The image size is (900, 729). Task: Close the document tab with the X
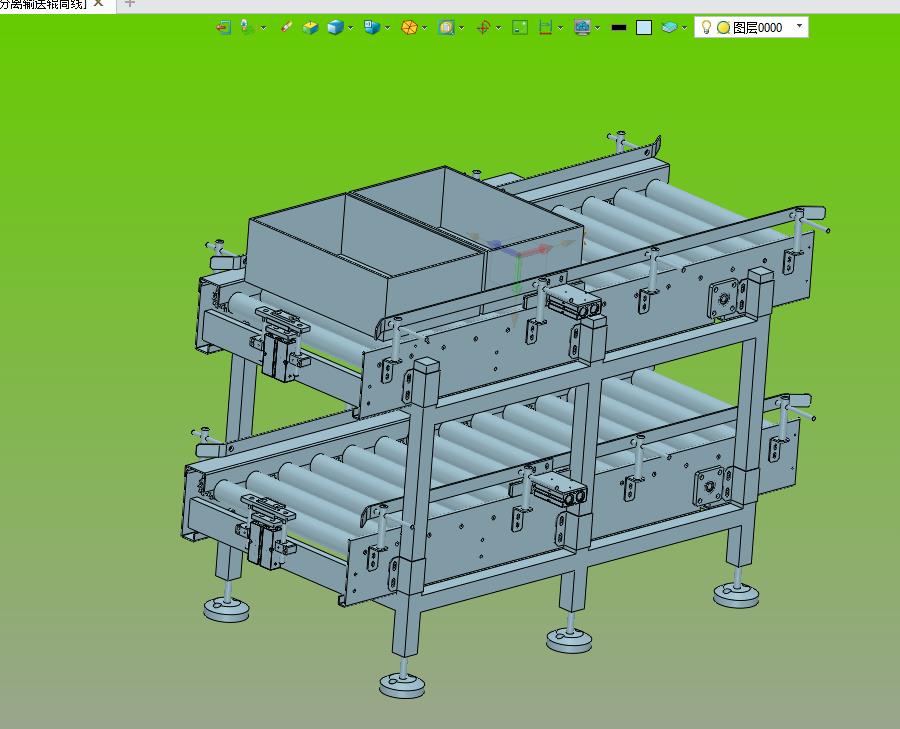tap(99, 3)
